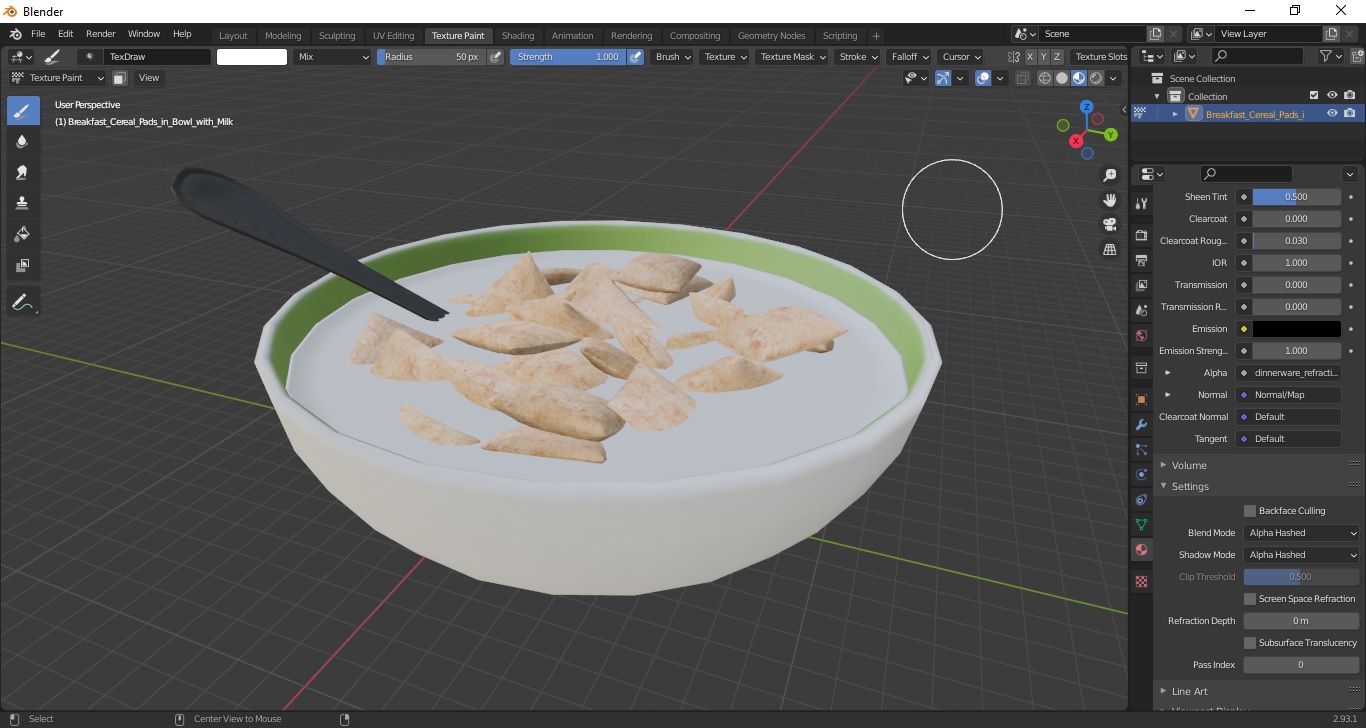Viewport: 1366px width, 728px height.
Task: Open the Output properties tab
Action: point(1141,260)
